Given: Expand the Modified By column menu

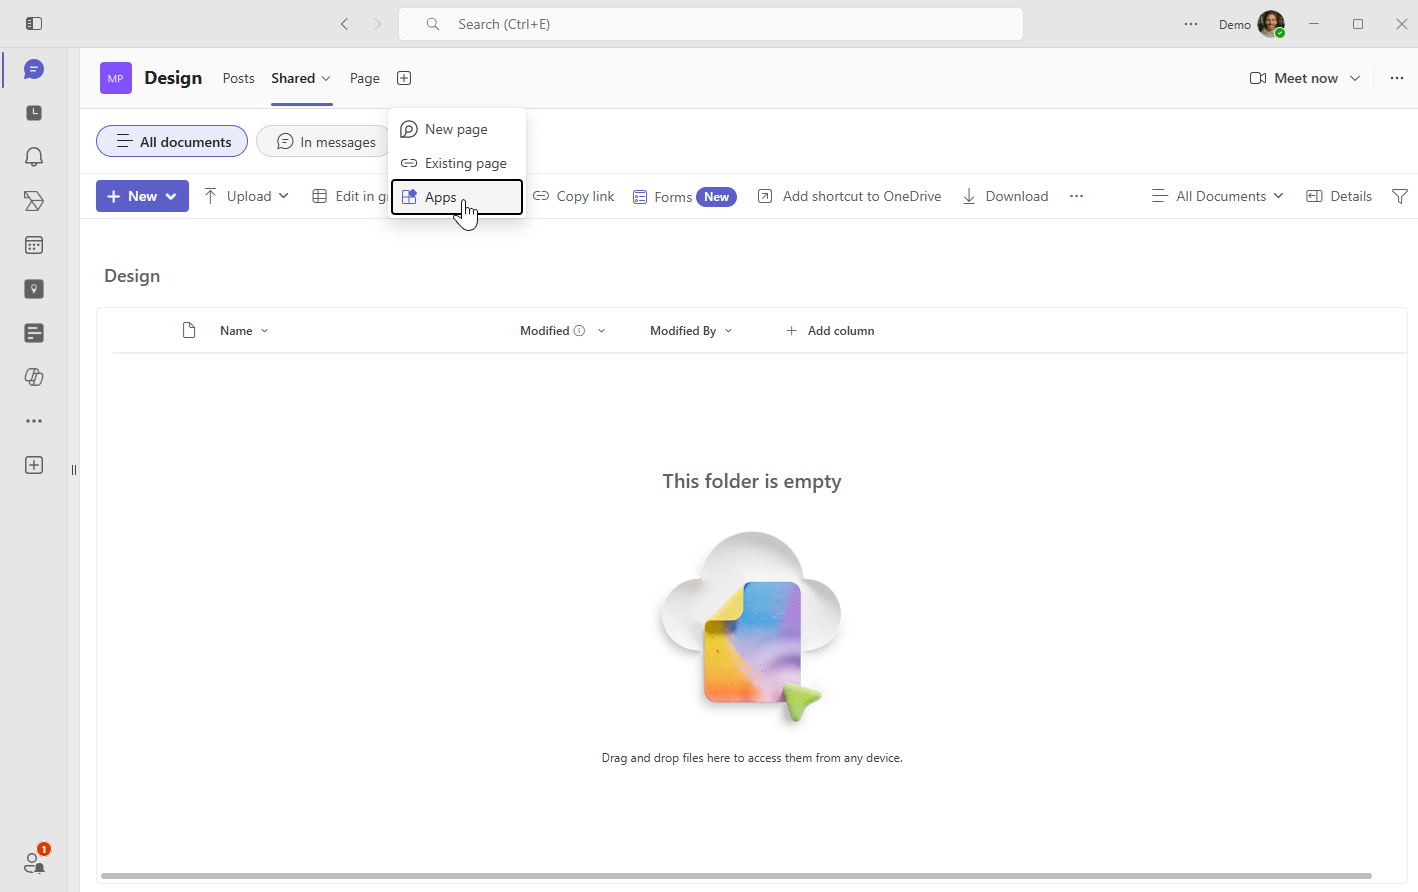Looking at the screenshot, I should tap(728, 331).
